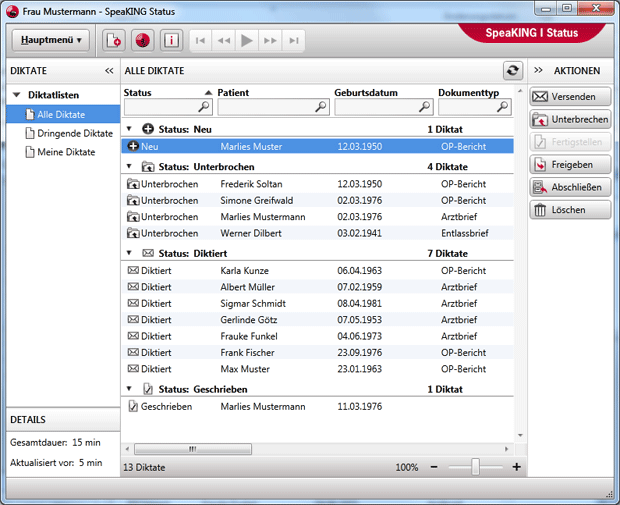Screen dimensions: 620x505
Task: Click the new dictation document icon
Action: coord(115,41)
